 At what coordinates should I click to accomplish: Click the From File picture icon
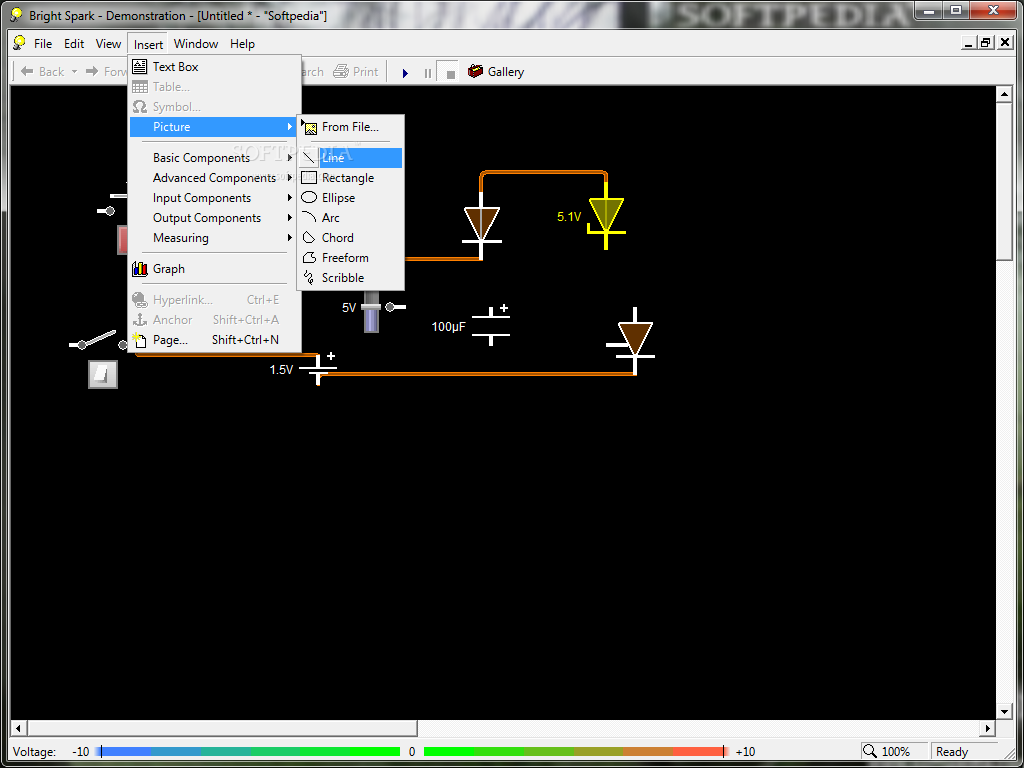(310, 128)
